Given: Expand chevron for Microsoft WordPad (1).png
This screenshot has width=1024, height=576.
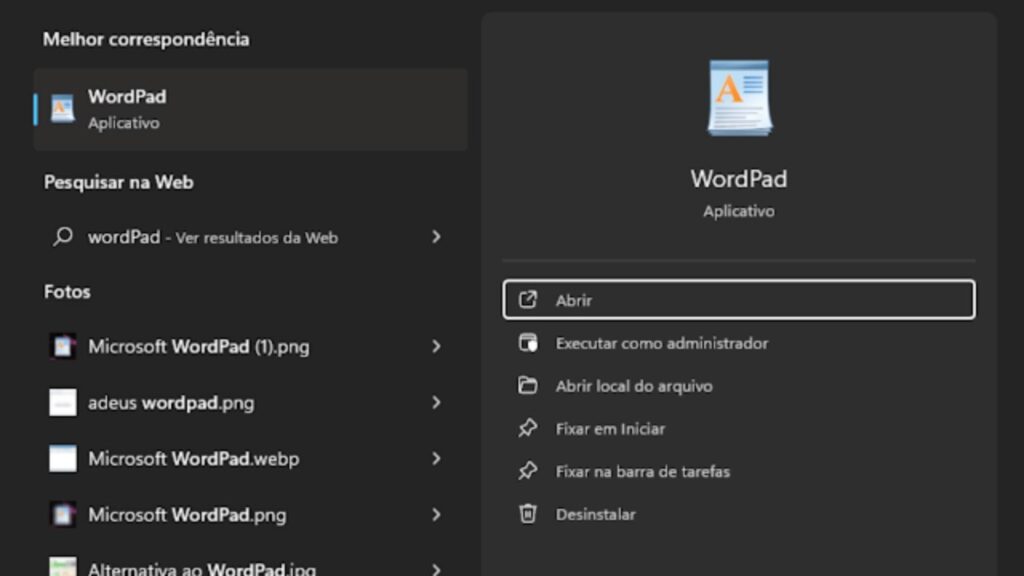Looking at the screenshot, I should [436, 347].
